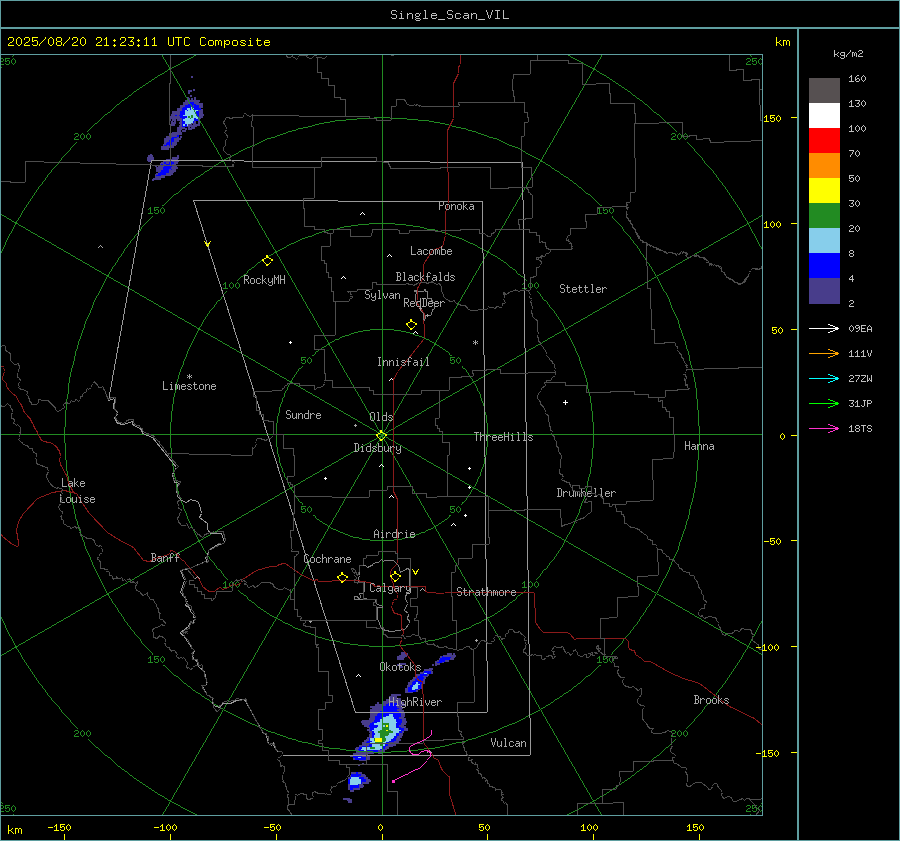Pick the light blue 8-20 legend block
Screen dimensions: 900x841
point(824,241)
